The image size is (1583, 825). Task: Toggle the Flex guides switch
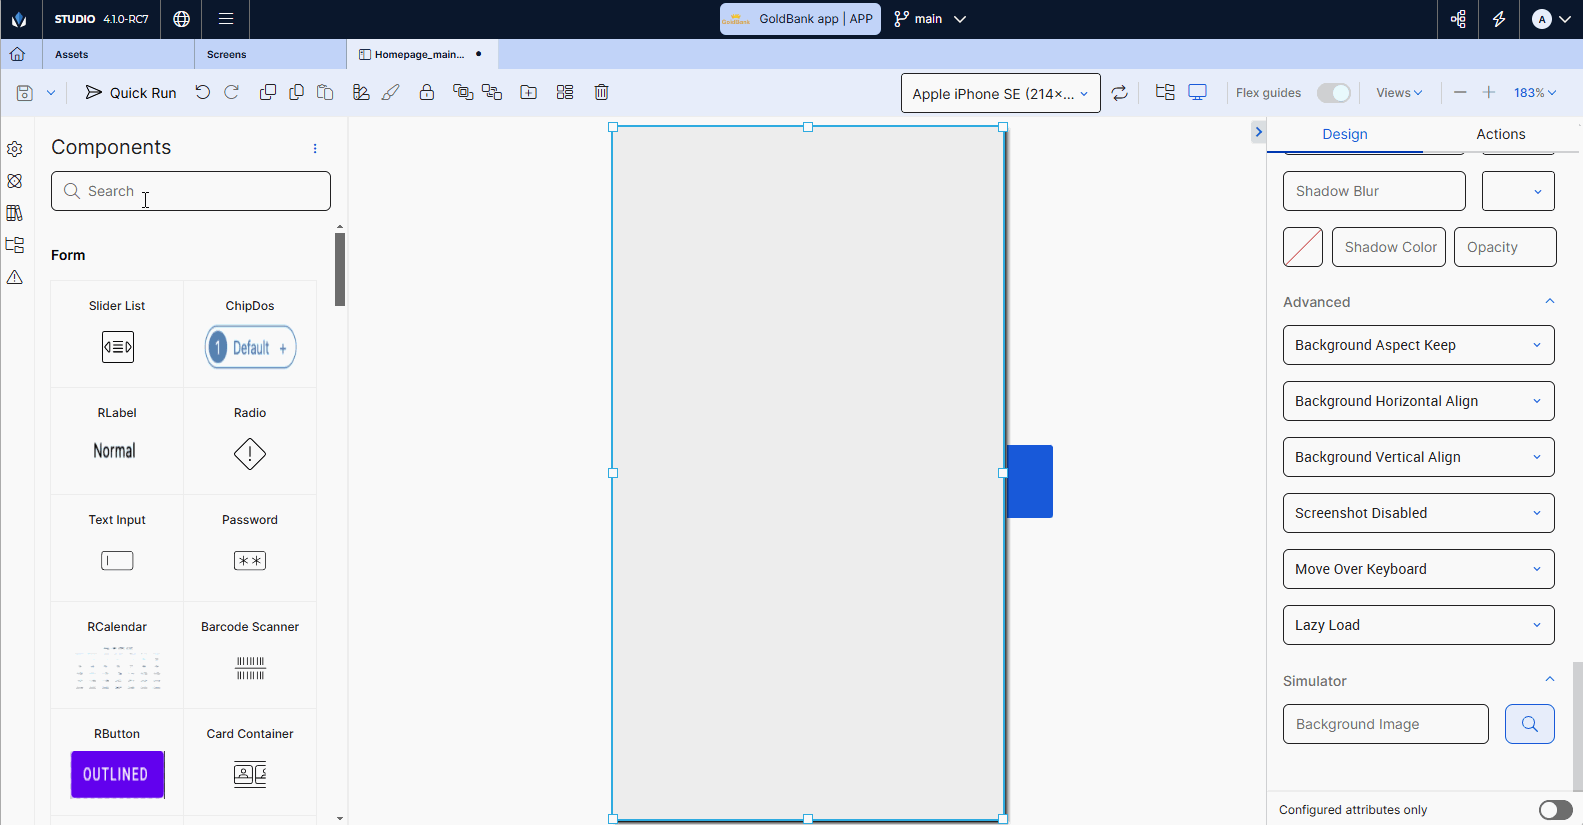1333,93
